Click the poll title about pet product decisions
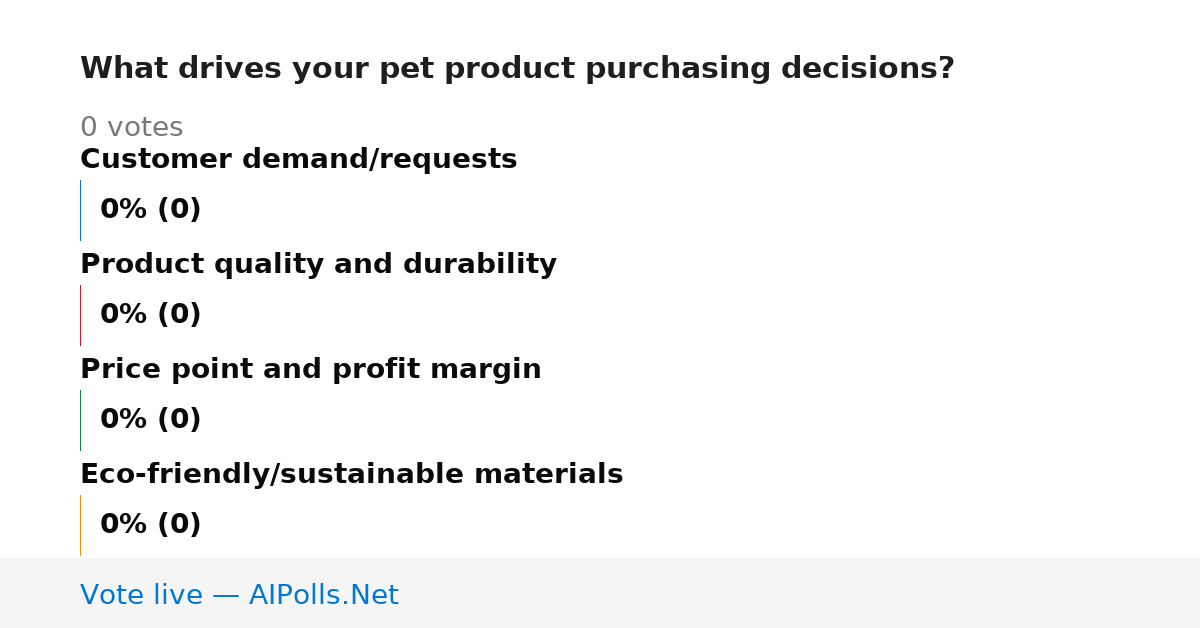 [517, 69]
